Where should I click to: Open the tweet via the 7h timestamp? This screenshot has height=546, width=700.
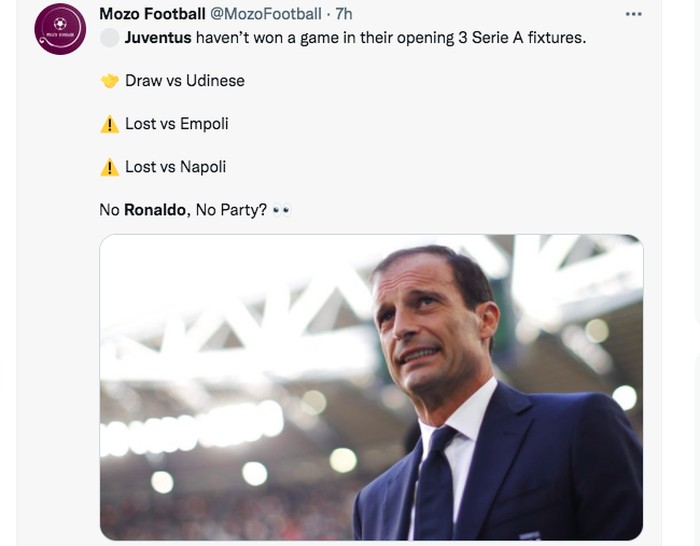coord(343,14)
